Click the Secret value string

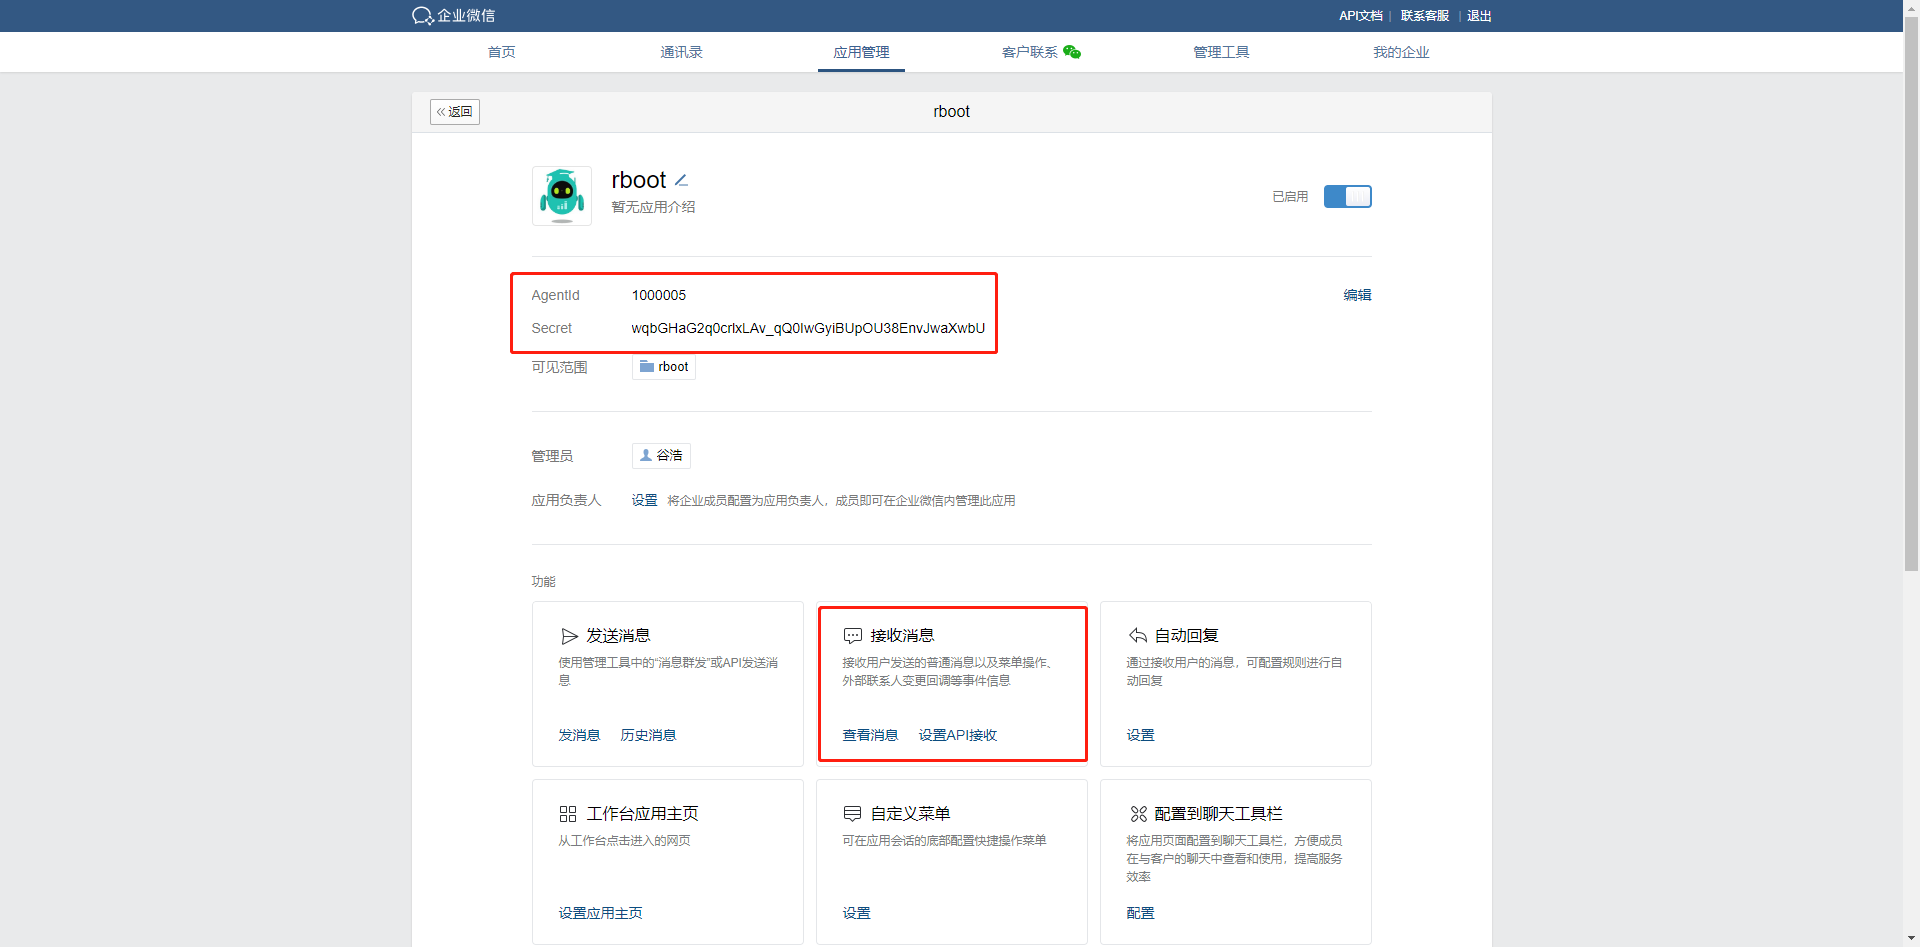808,328
